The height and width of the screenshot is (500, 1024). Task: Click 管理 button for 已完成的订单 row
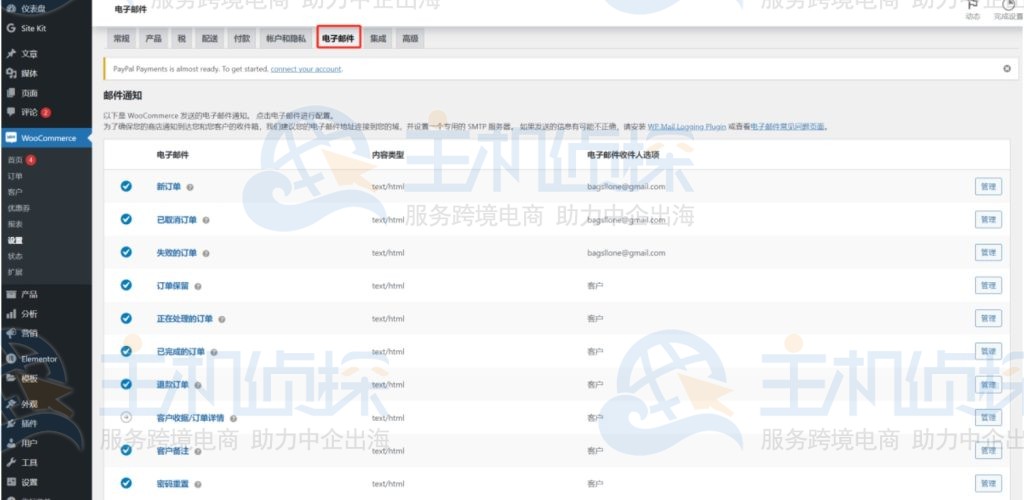click(x=988, y=351)
